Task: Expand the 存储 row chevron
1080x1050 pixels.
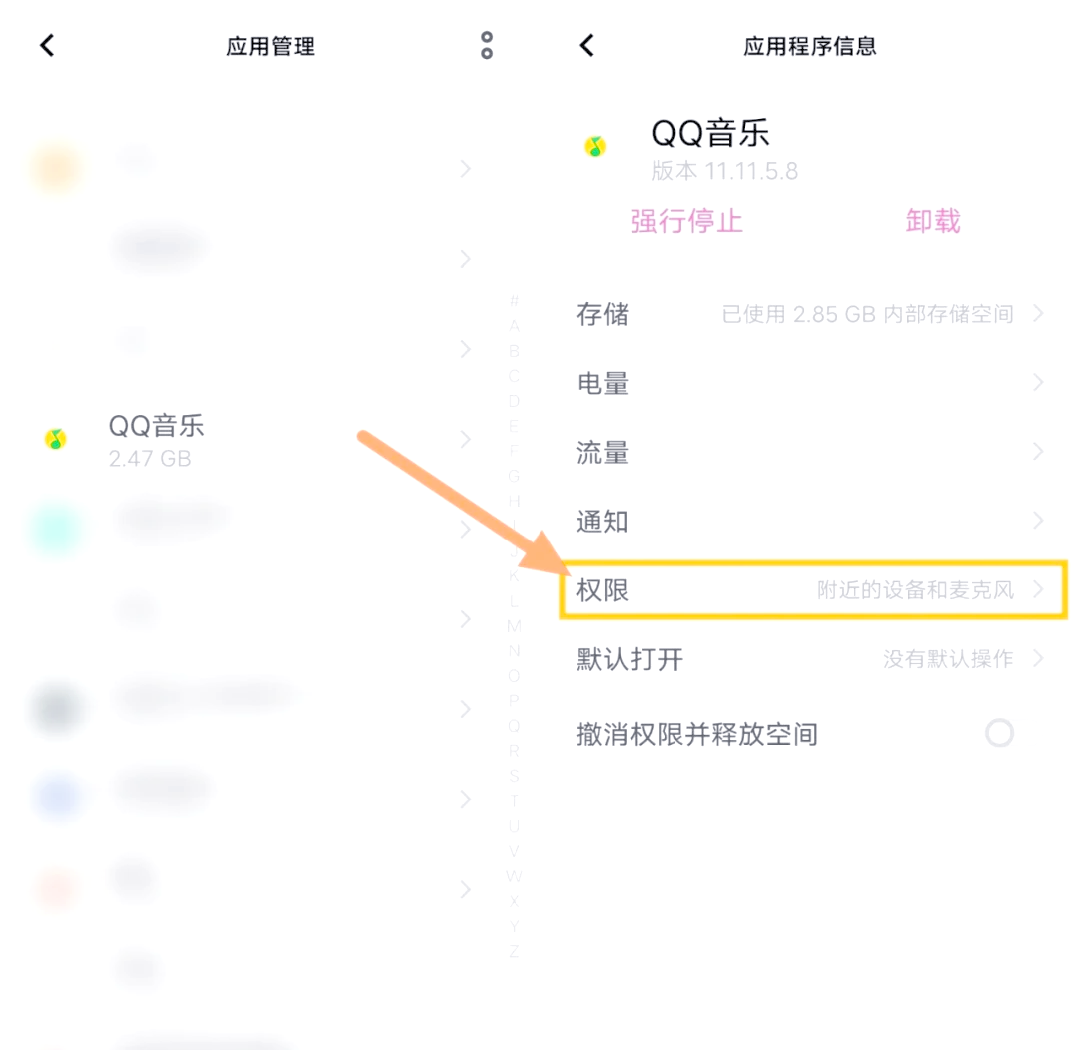Action: [1038, 314]
